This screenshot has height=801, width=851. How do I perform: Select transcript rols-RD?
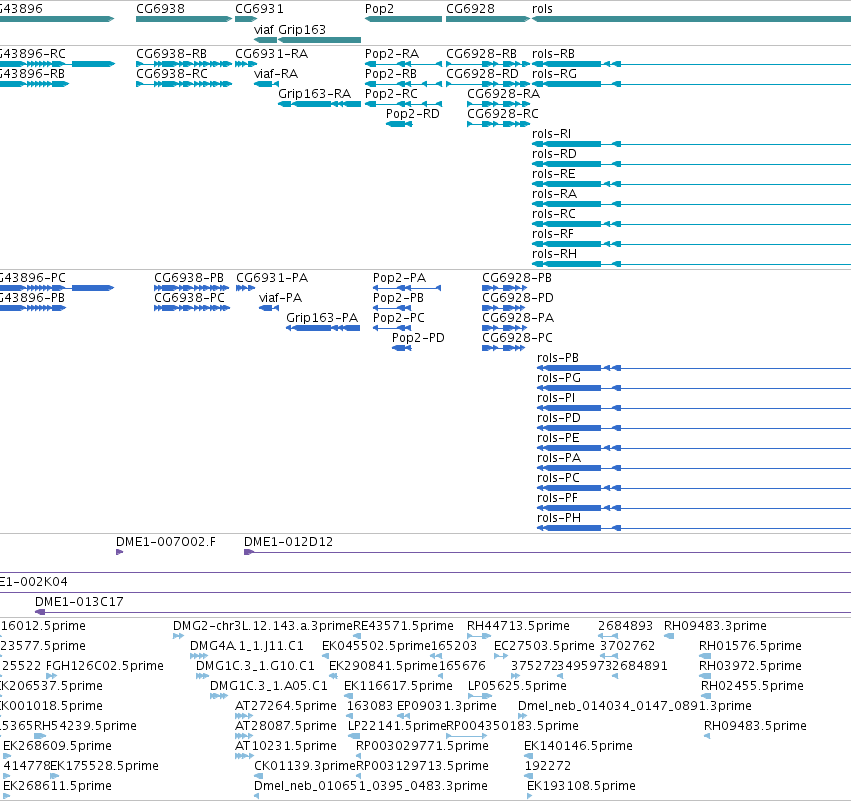[x=554, y=154]
